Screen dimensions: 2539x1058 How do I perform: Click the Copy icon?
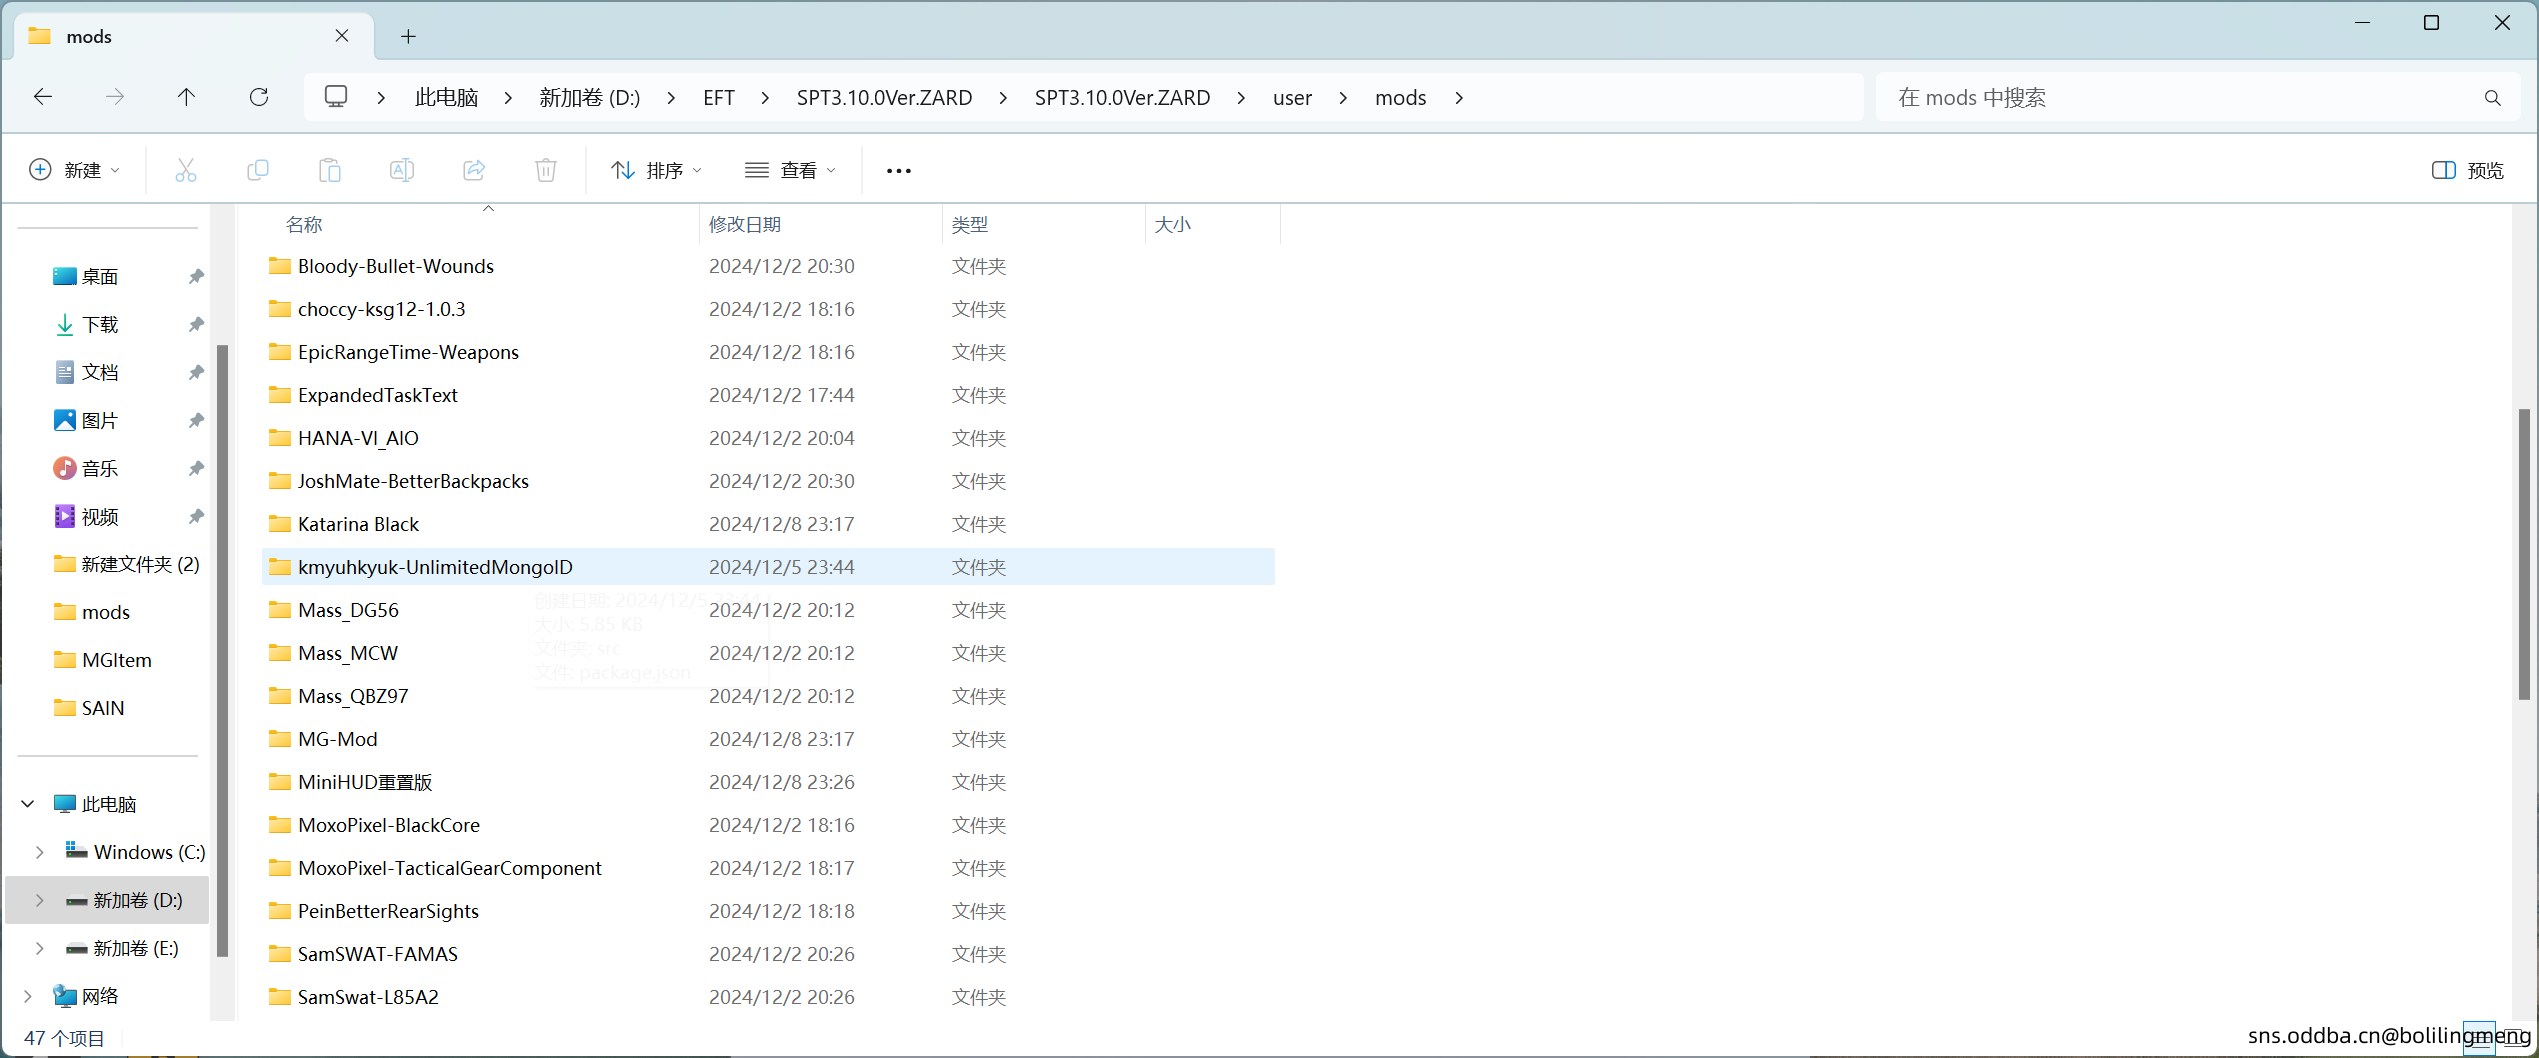pyautogui.click(x=257, y=169)
